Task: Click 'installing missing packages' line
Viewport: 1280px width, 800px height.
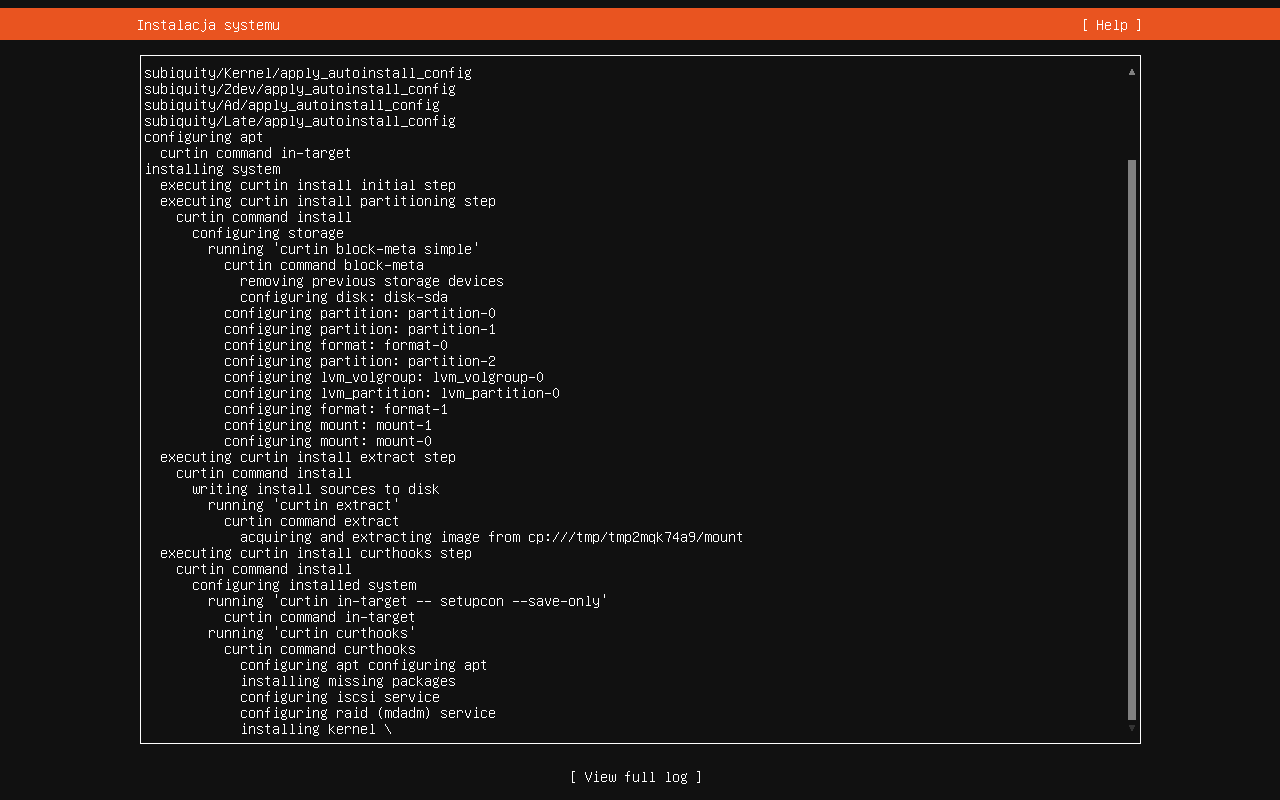Action: [348, 681]
